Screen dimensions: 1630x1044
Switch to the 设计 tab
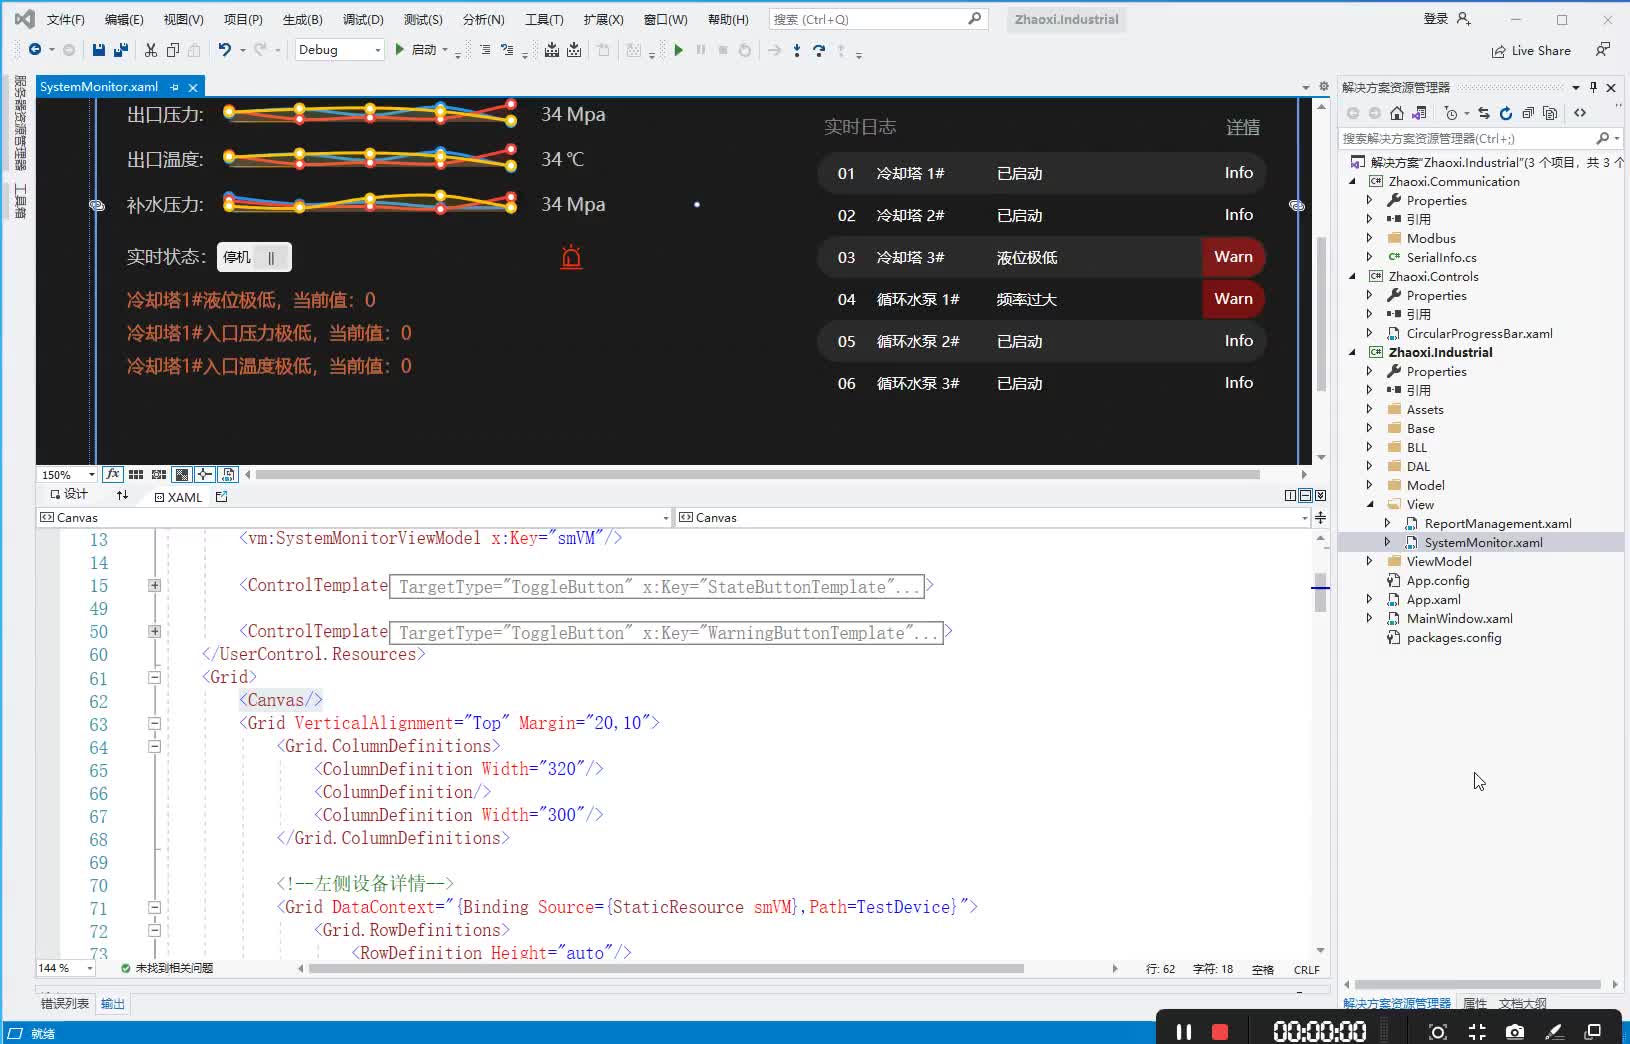pyautogui.click(x=69, y=495)
